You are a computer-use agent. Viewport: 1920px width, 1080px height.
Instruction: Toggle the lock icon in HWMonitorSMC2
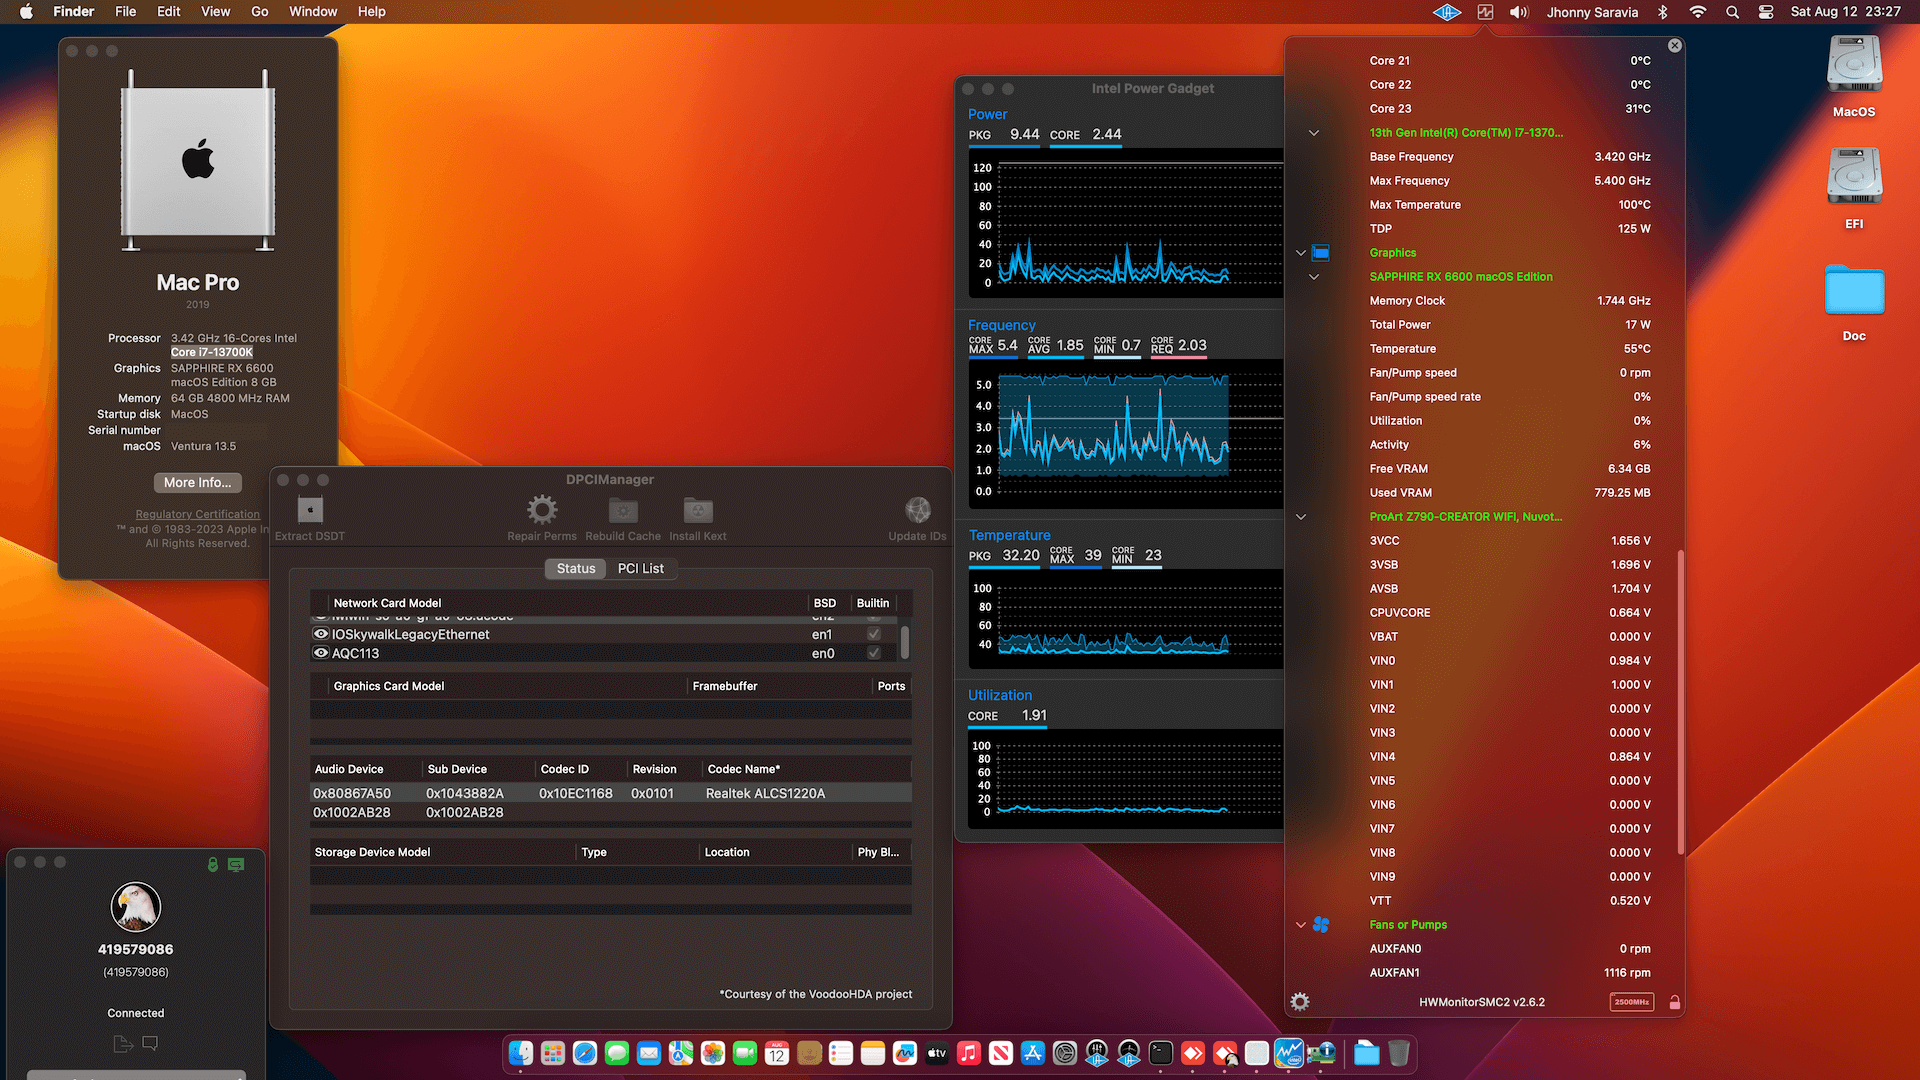click(x=1674, y=1002)
